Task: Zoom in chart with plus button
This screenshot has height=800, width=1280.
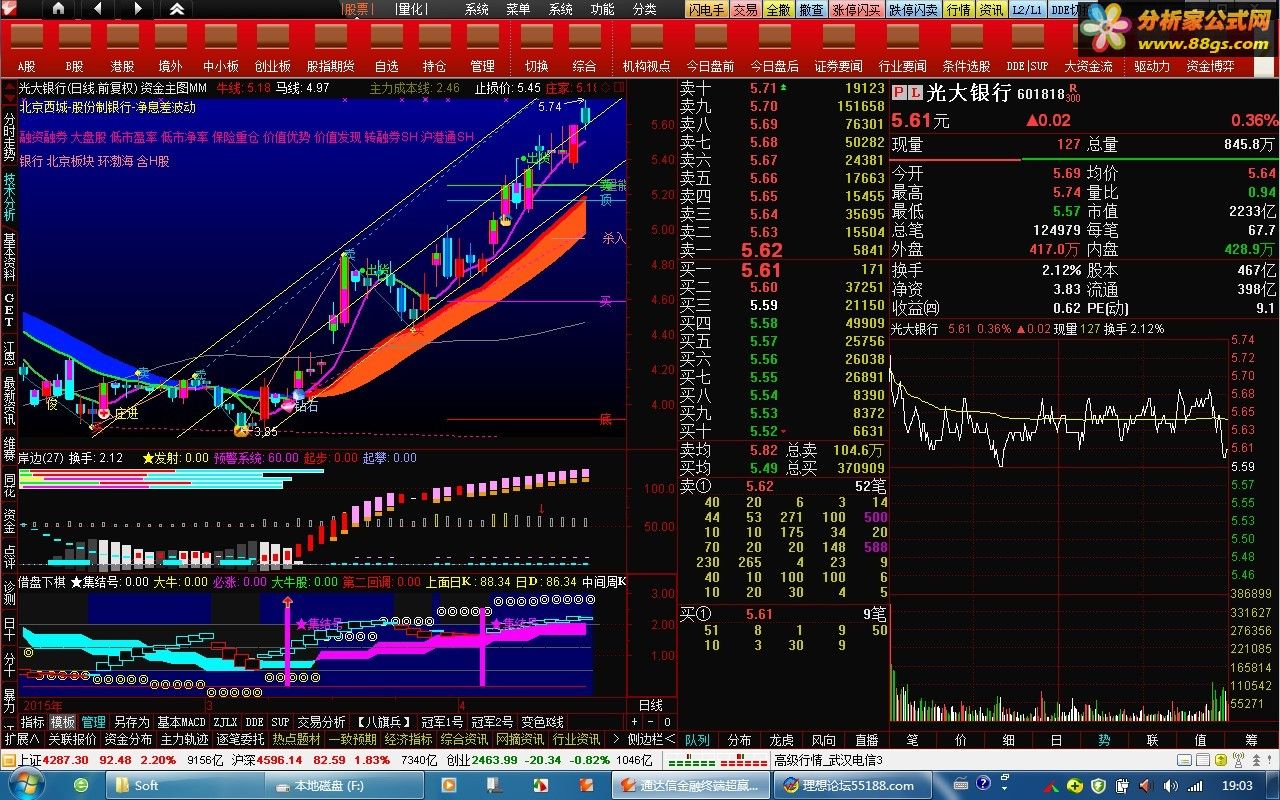Action: [634, 721]
